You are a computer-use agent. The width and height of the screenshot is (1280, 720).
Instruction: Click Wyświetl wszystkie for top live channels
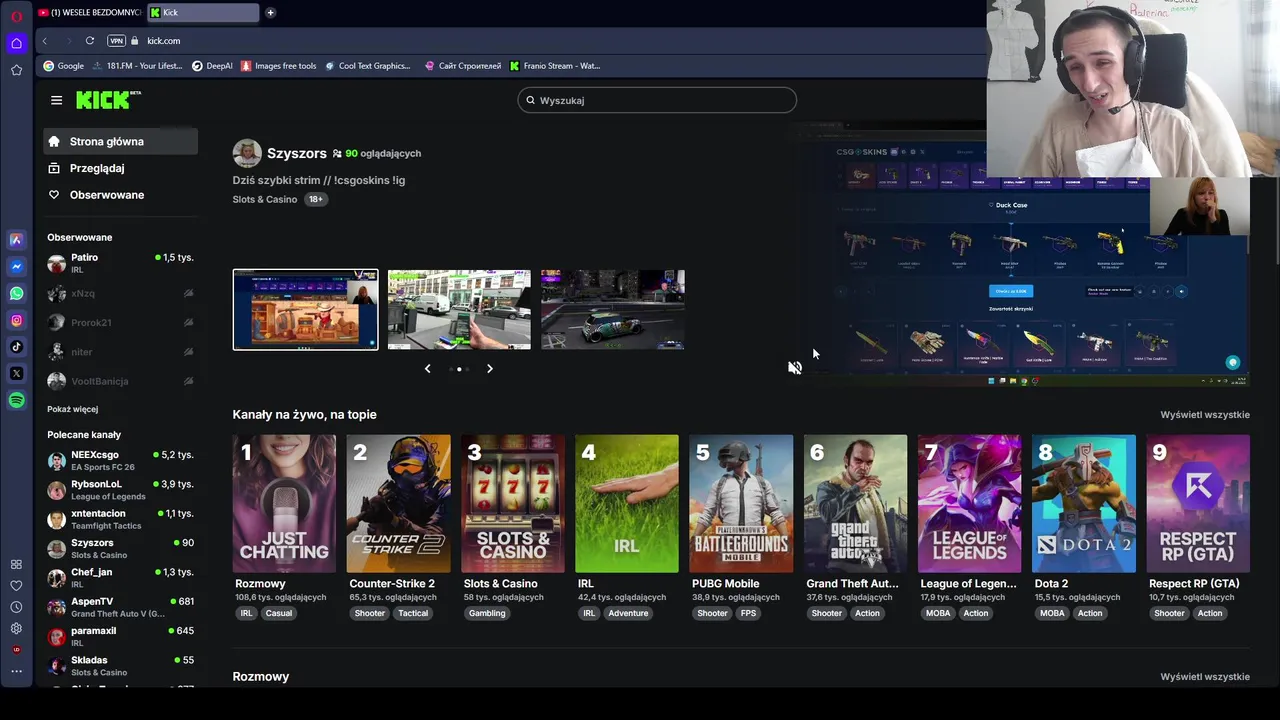[x=1205, y=415]
